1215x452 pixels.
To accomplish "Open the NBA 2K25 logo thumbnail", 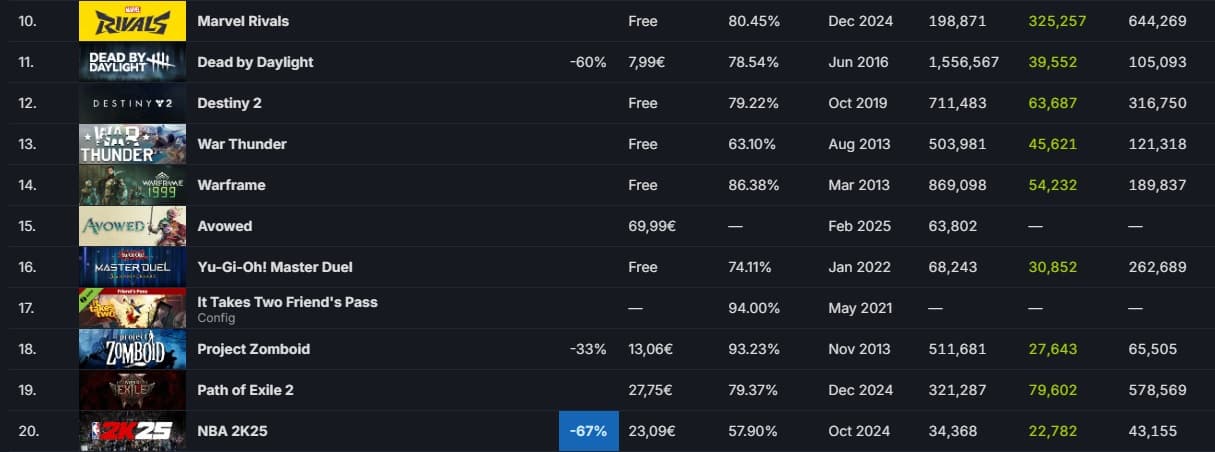I will pyautogui.click(x=132, y=431).
